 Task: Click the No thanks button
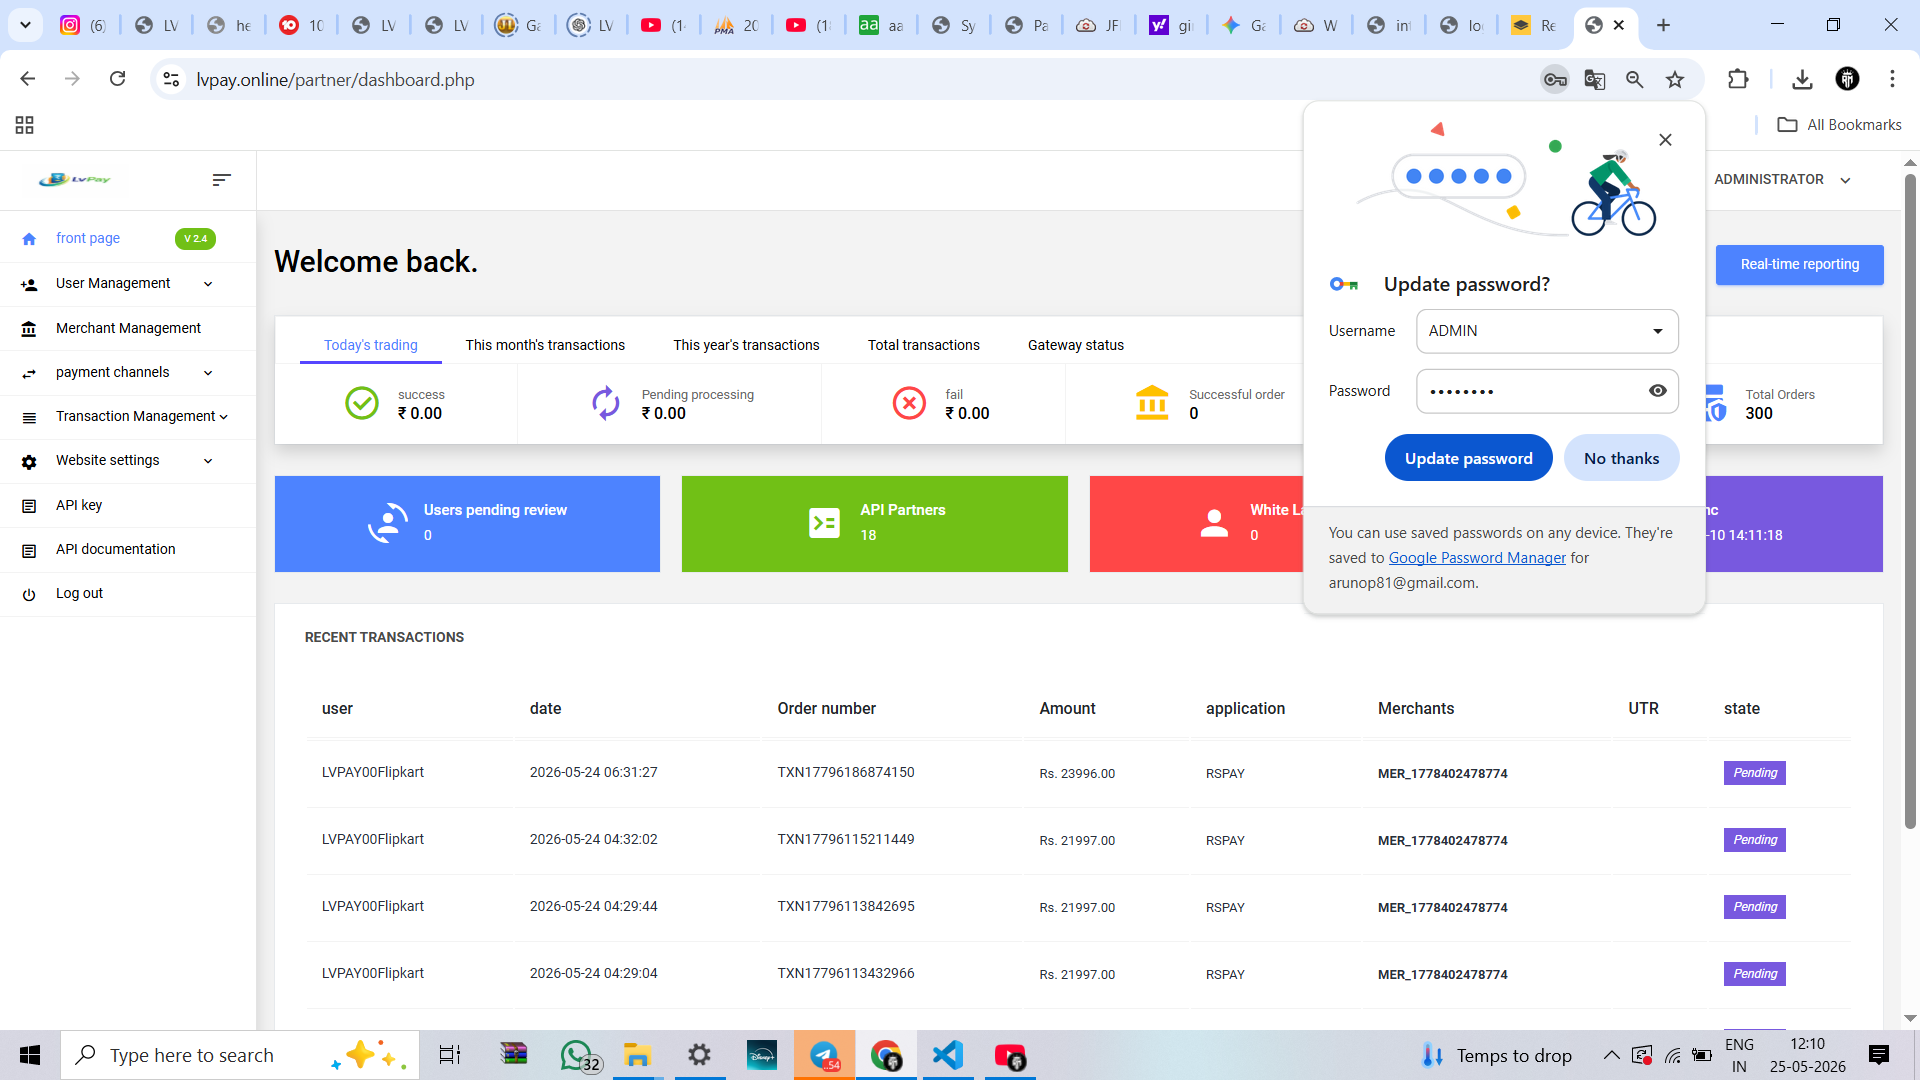coord(1621,458)
